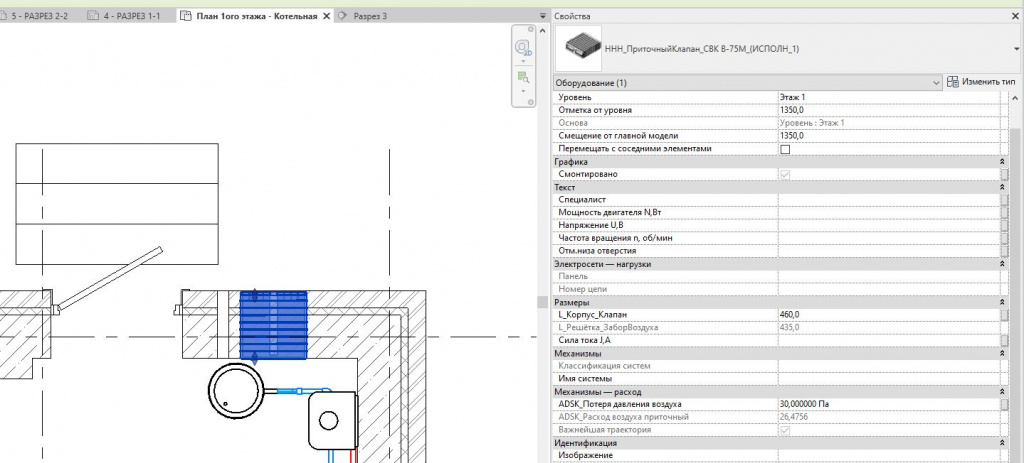Click associate parameter button for Напряжение U,В
The width and height of the screenshot is (1024, 463).
(1004, 225)
